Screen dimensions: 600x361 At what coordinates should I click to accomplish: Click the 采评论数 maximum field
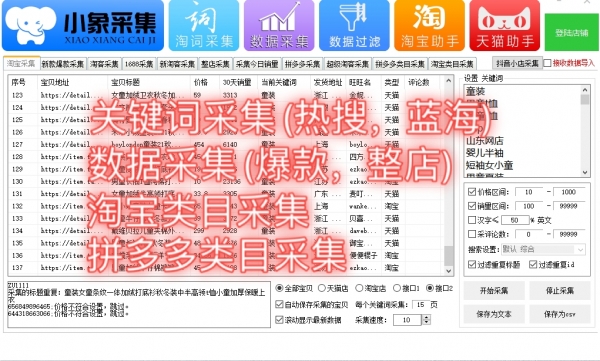click(x=569, y=234)
